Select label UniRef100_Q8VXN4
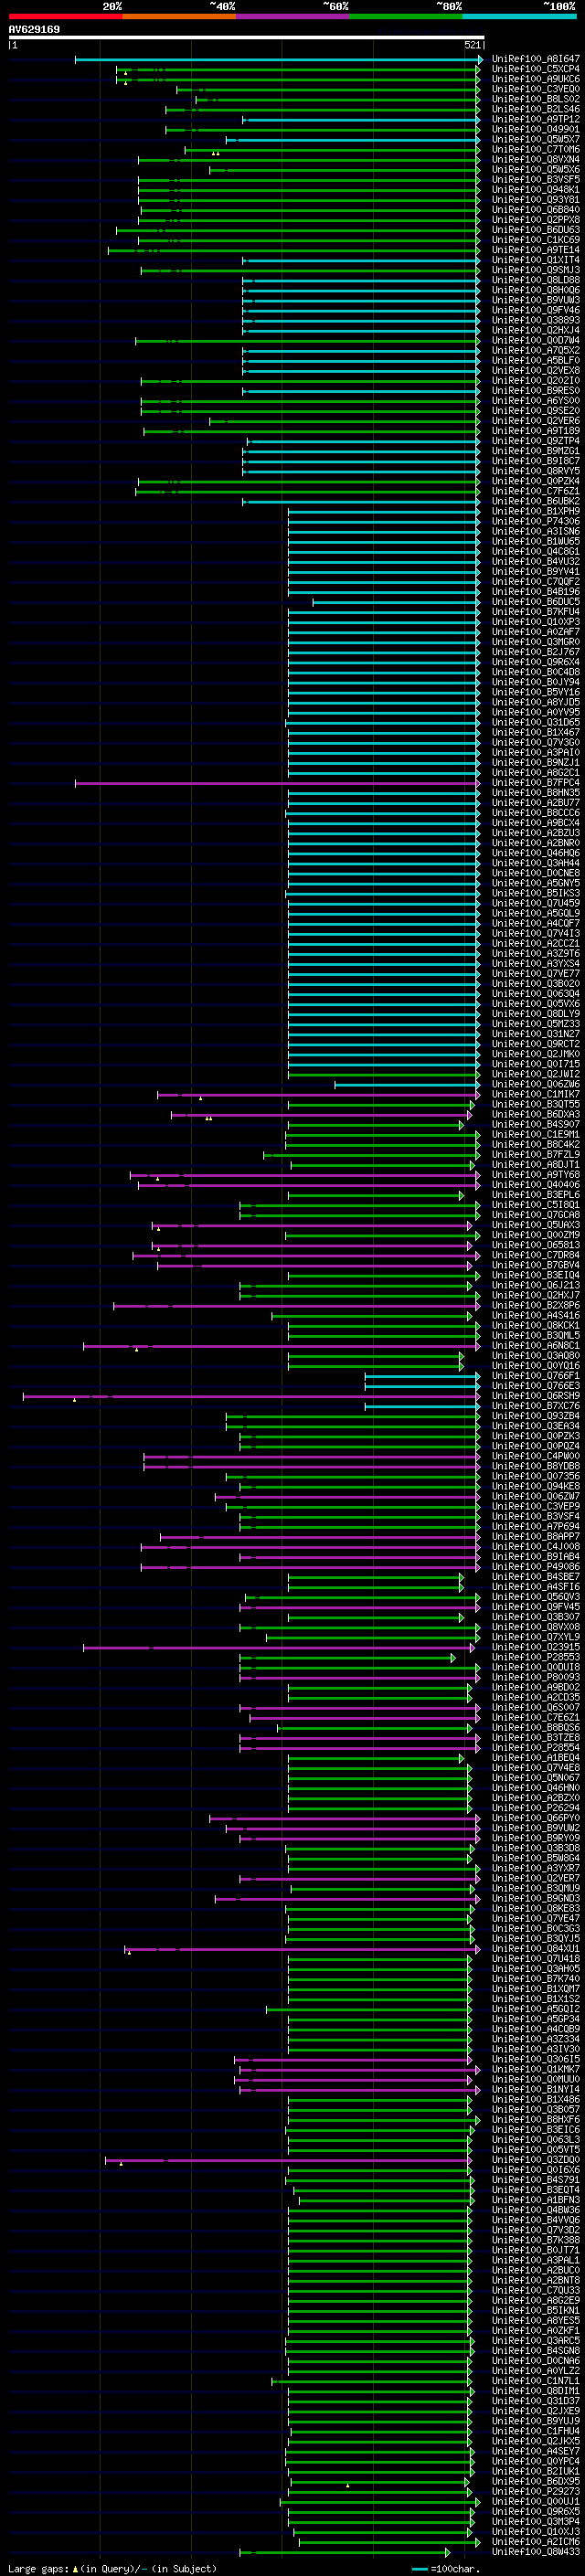 (535, 159)
